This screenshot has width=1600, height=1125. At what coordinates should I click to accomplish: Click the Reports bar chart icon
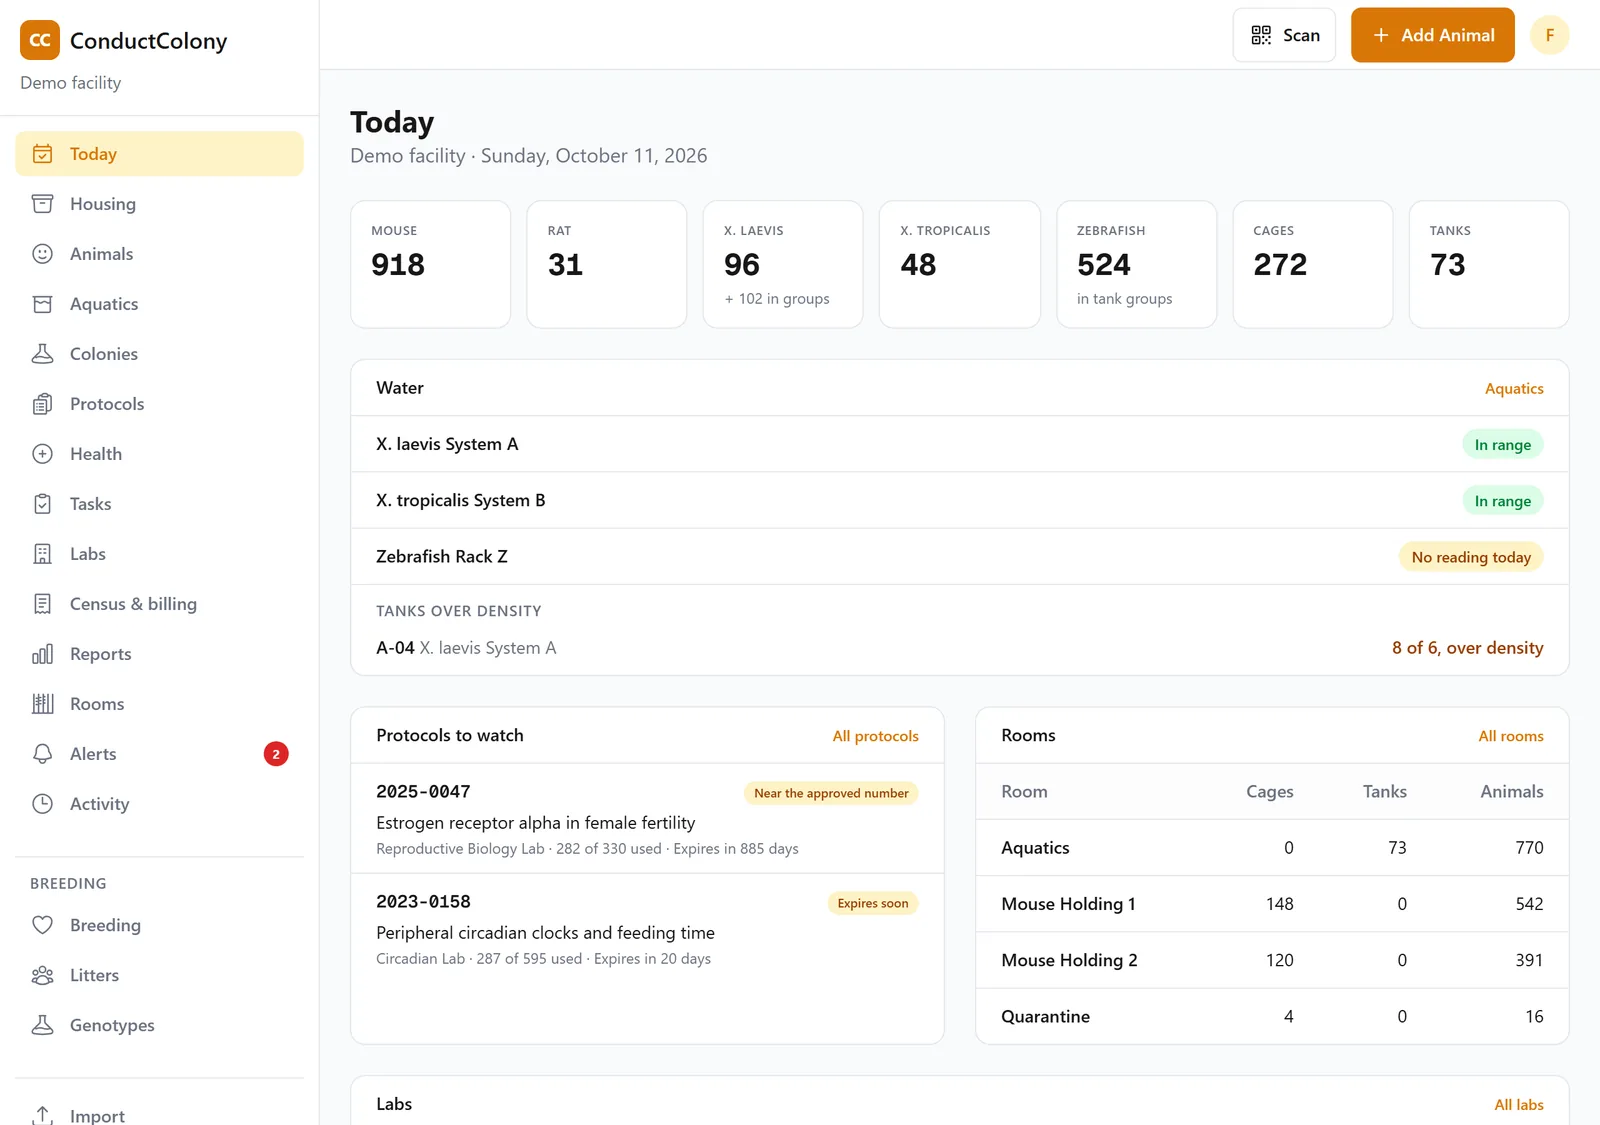pos(42,654)
